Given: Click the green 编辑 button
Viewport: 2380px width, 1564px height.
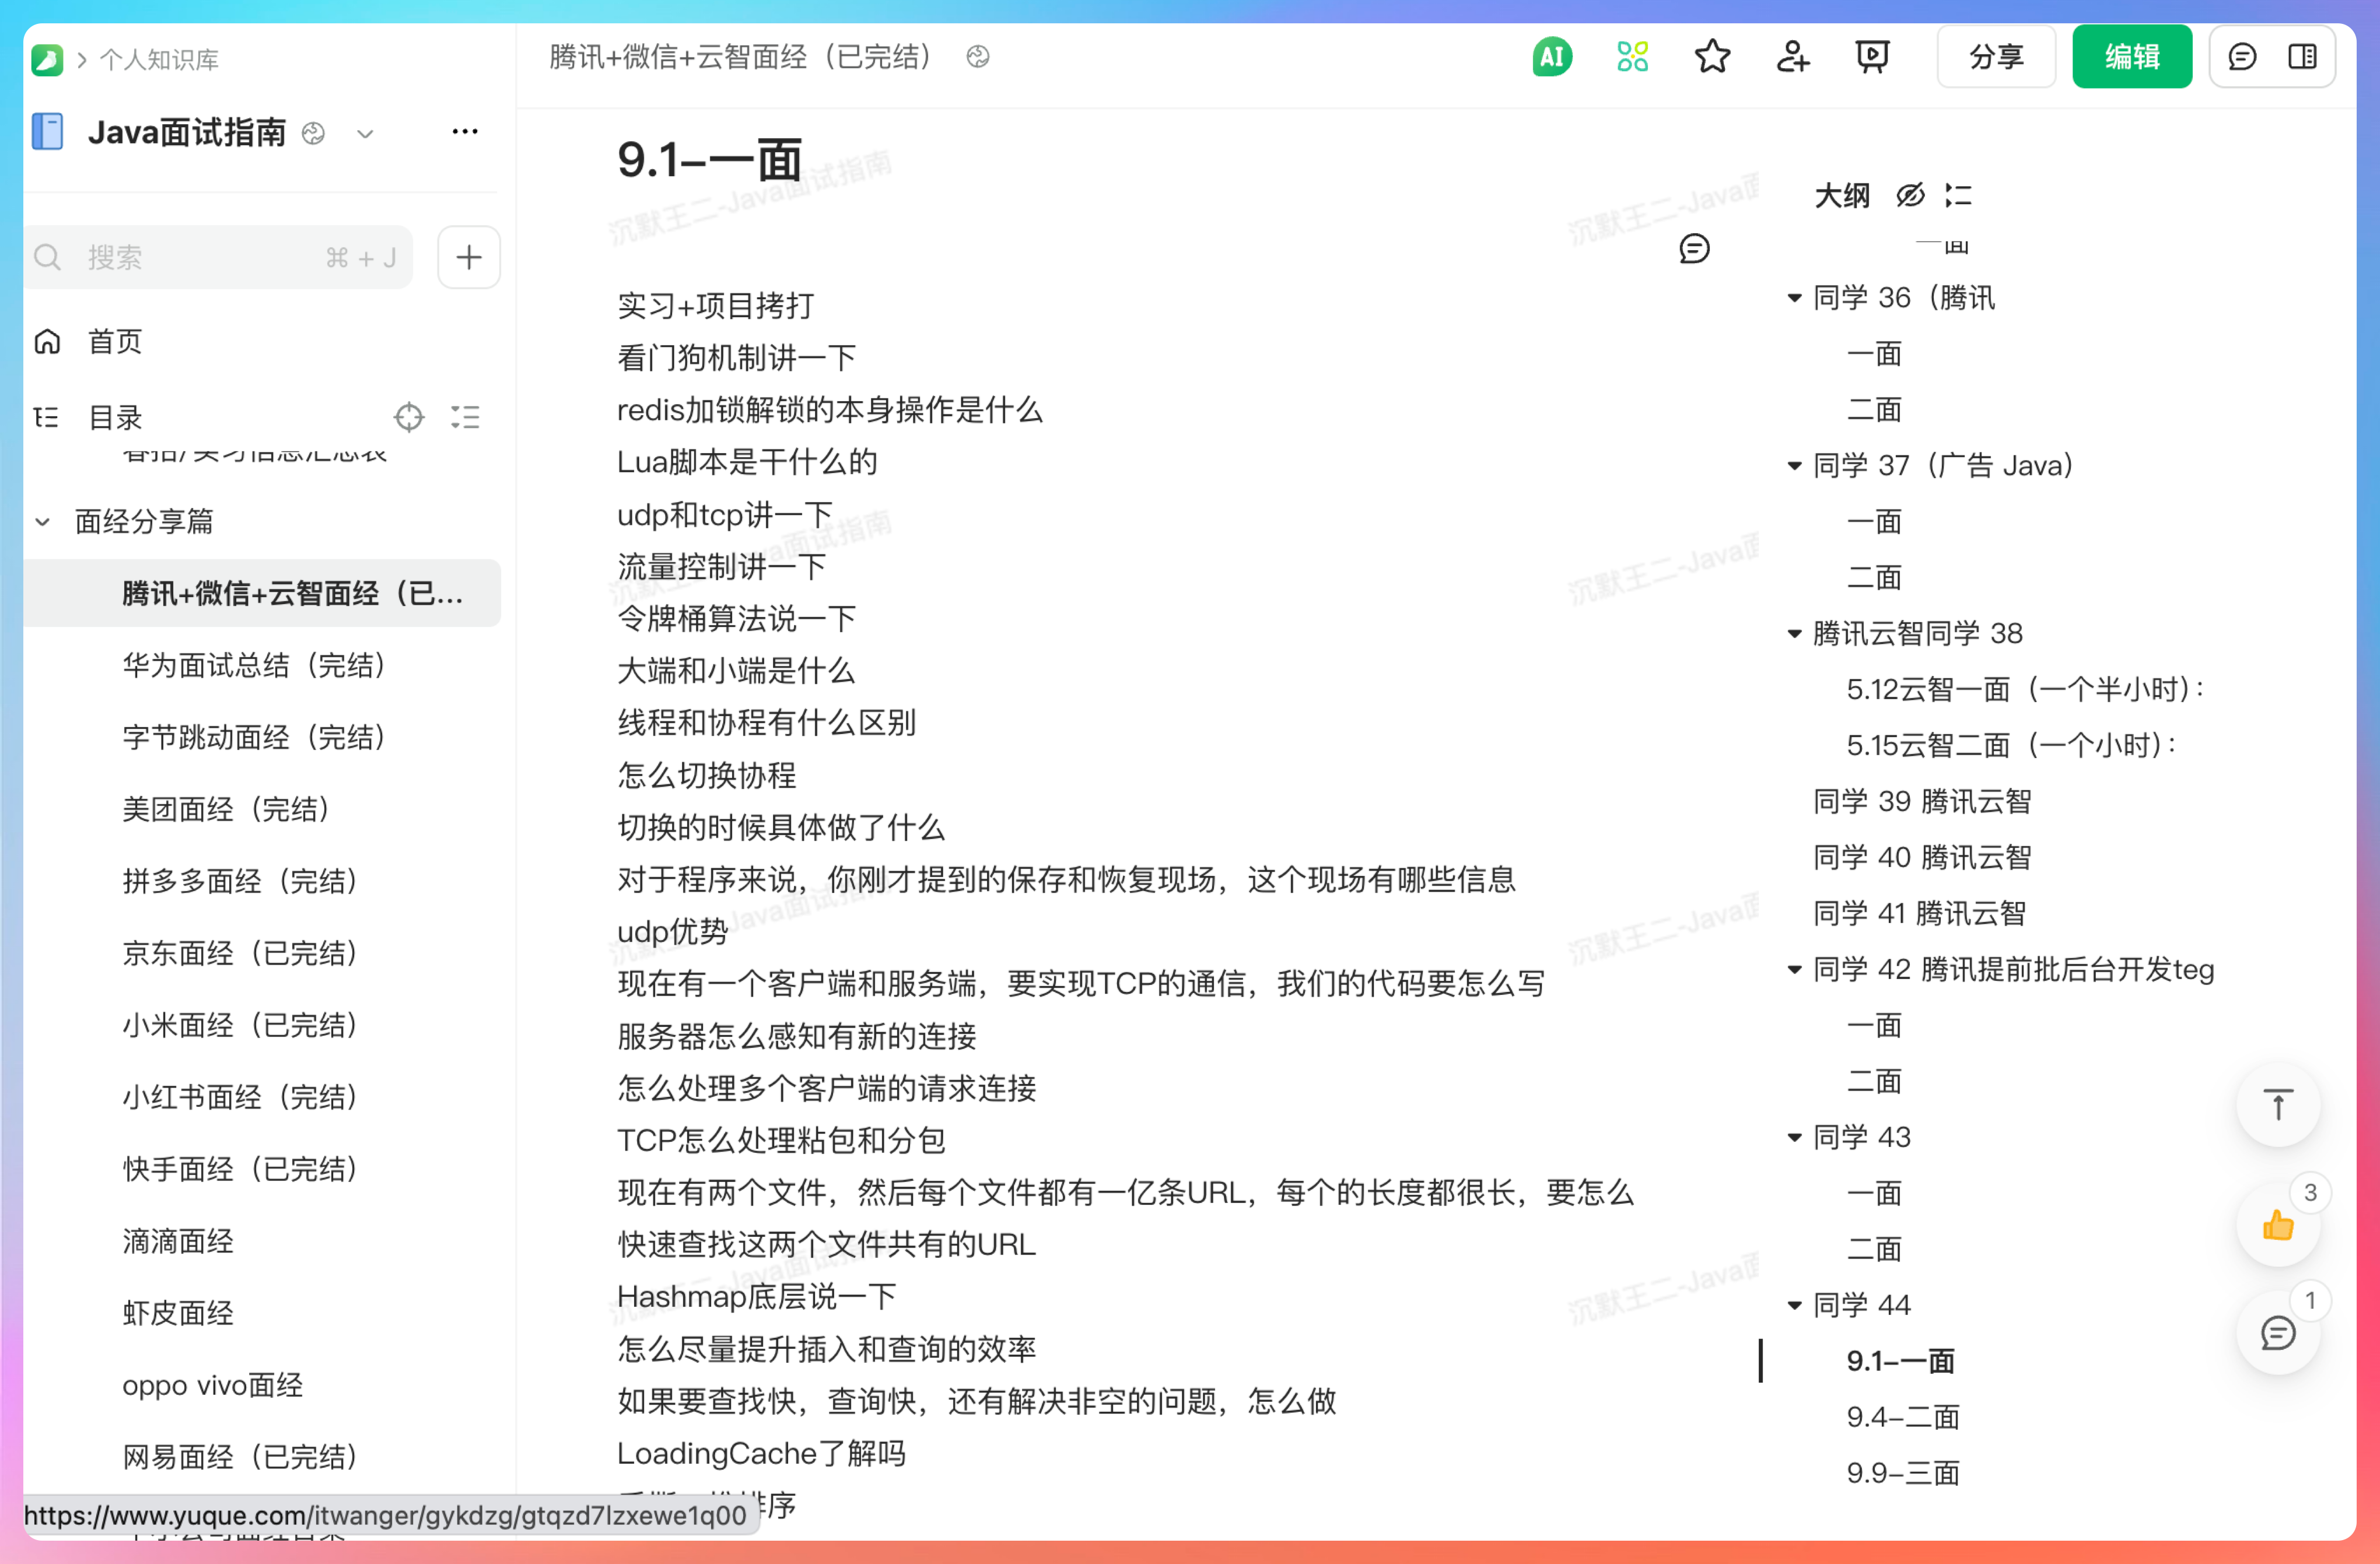Looking at the screenshot, I should pos(2131,57).
